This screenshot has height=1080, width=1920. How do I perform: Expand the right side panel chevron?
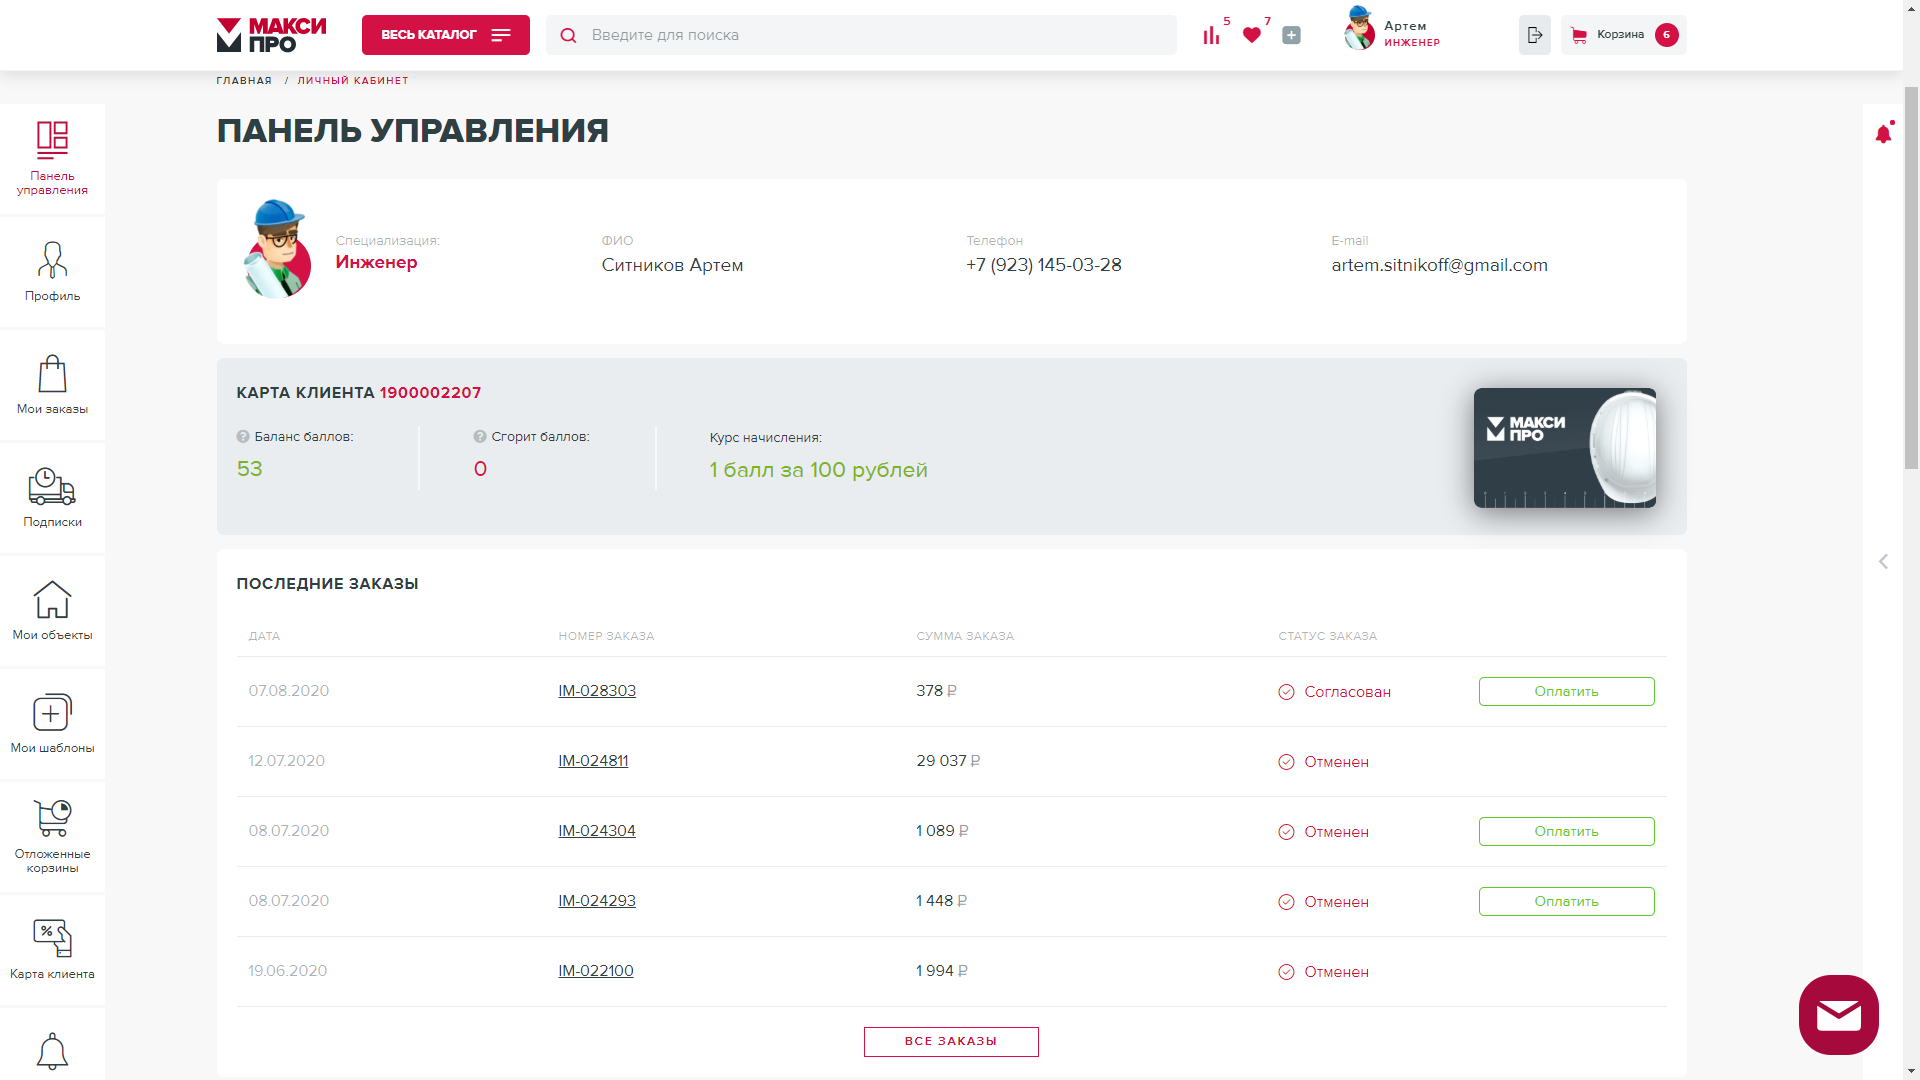pyautogui.click(x=1883, y=562)
